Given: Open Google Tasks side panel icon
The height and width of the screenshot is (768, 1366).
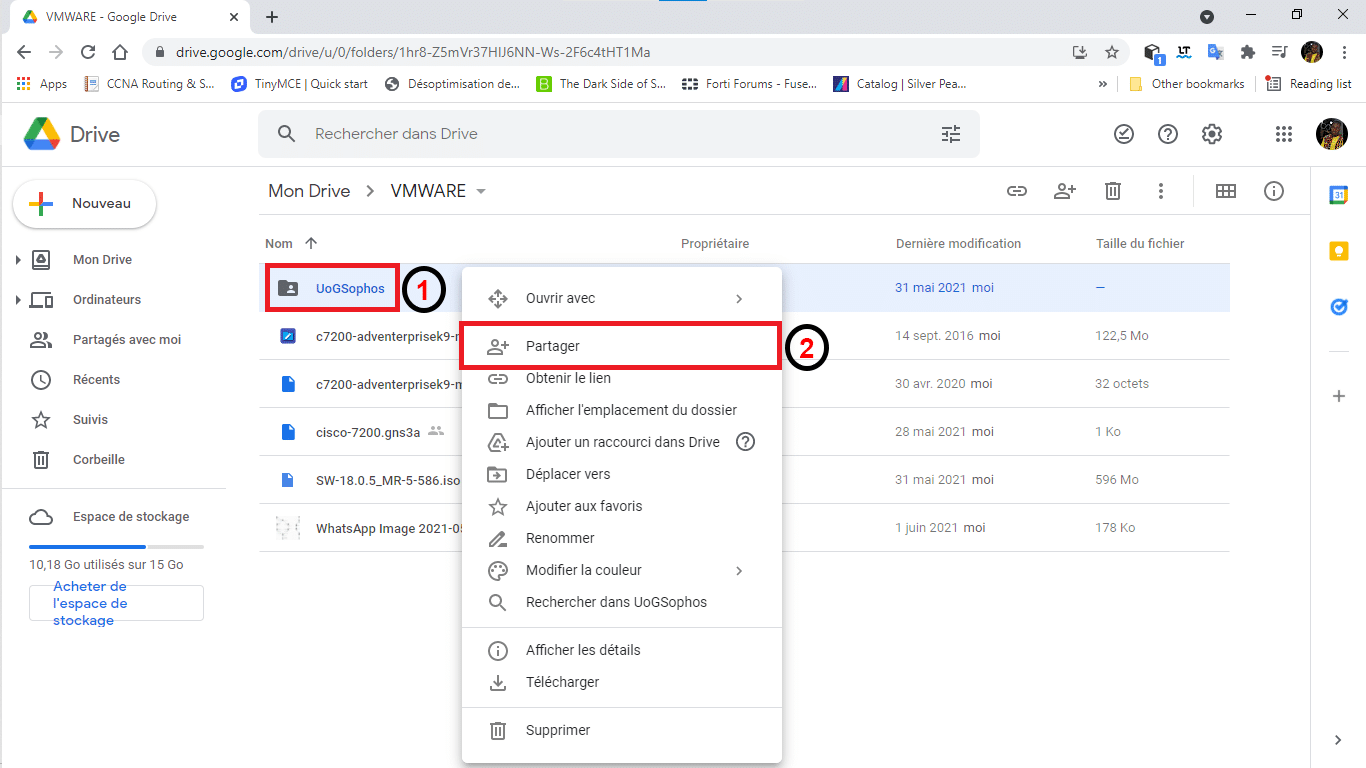Looking at the screenshot, I should 1339,307.
